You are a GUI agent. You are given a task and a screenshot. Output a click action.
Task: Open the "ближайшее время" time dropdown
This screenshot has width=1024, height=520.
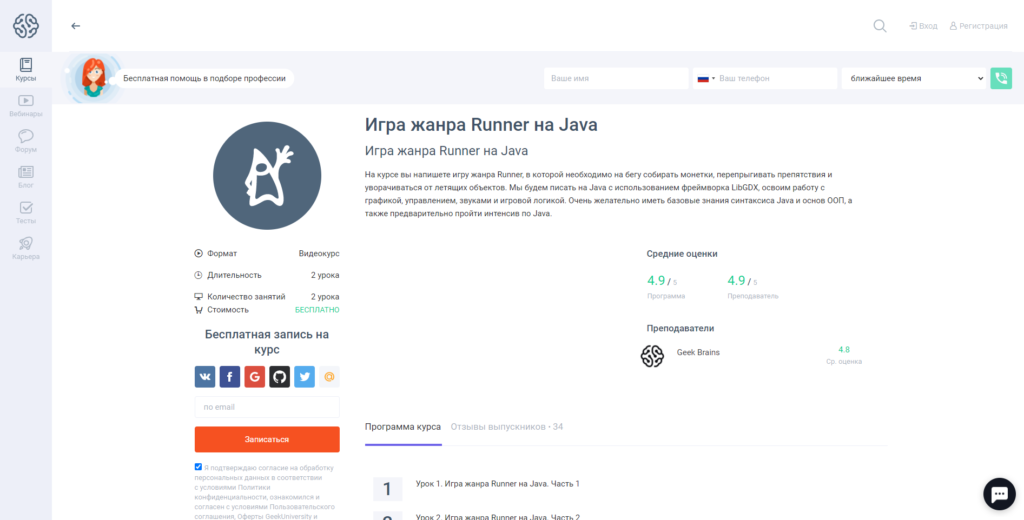(913, 78)
